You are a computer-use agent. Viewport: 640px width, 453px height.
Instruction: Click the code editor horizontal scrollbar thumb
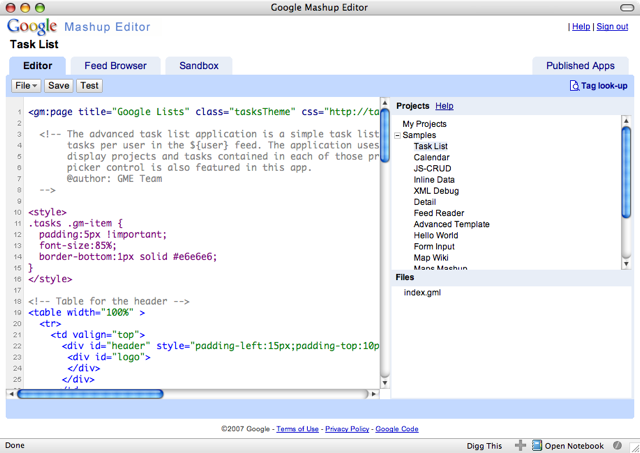90,394
